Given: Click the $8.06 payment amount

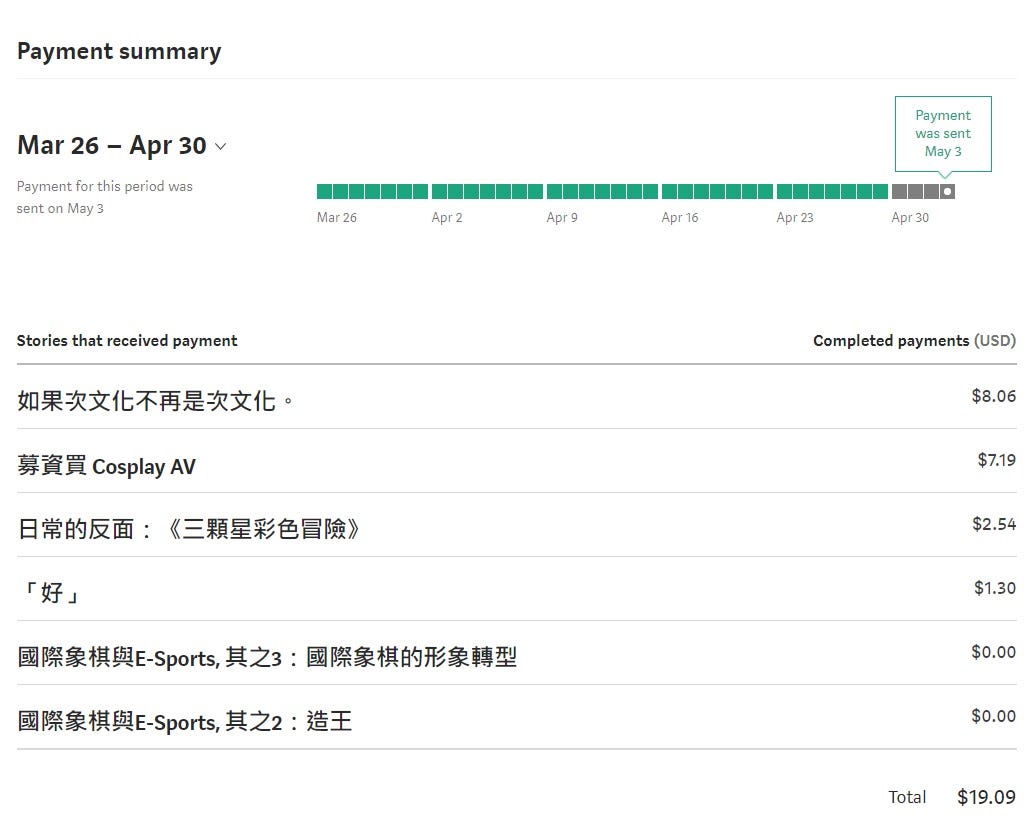Looking at the screenshot, I should (x=994, y=396).
